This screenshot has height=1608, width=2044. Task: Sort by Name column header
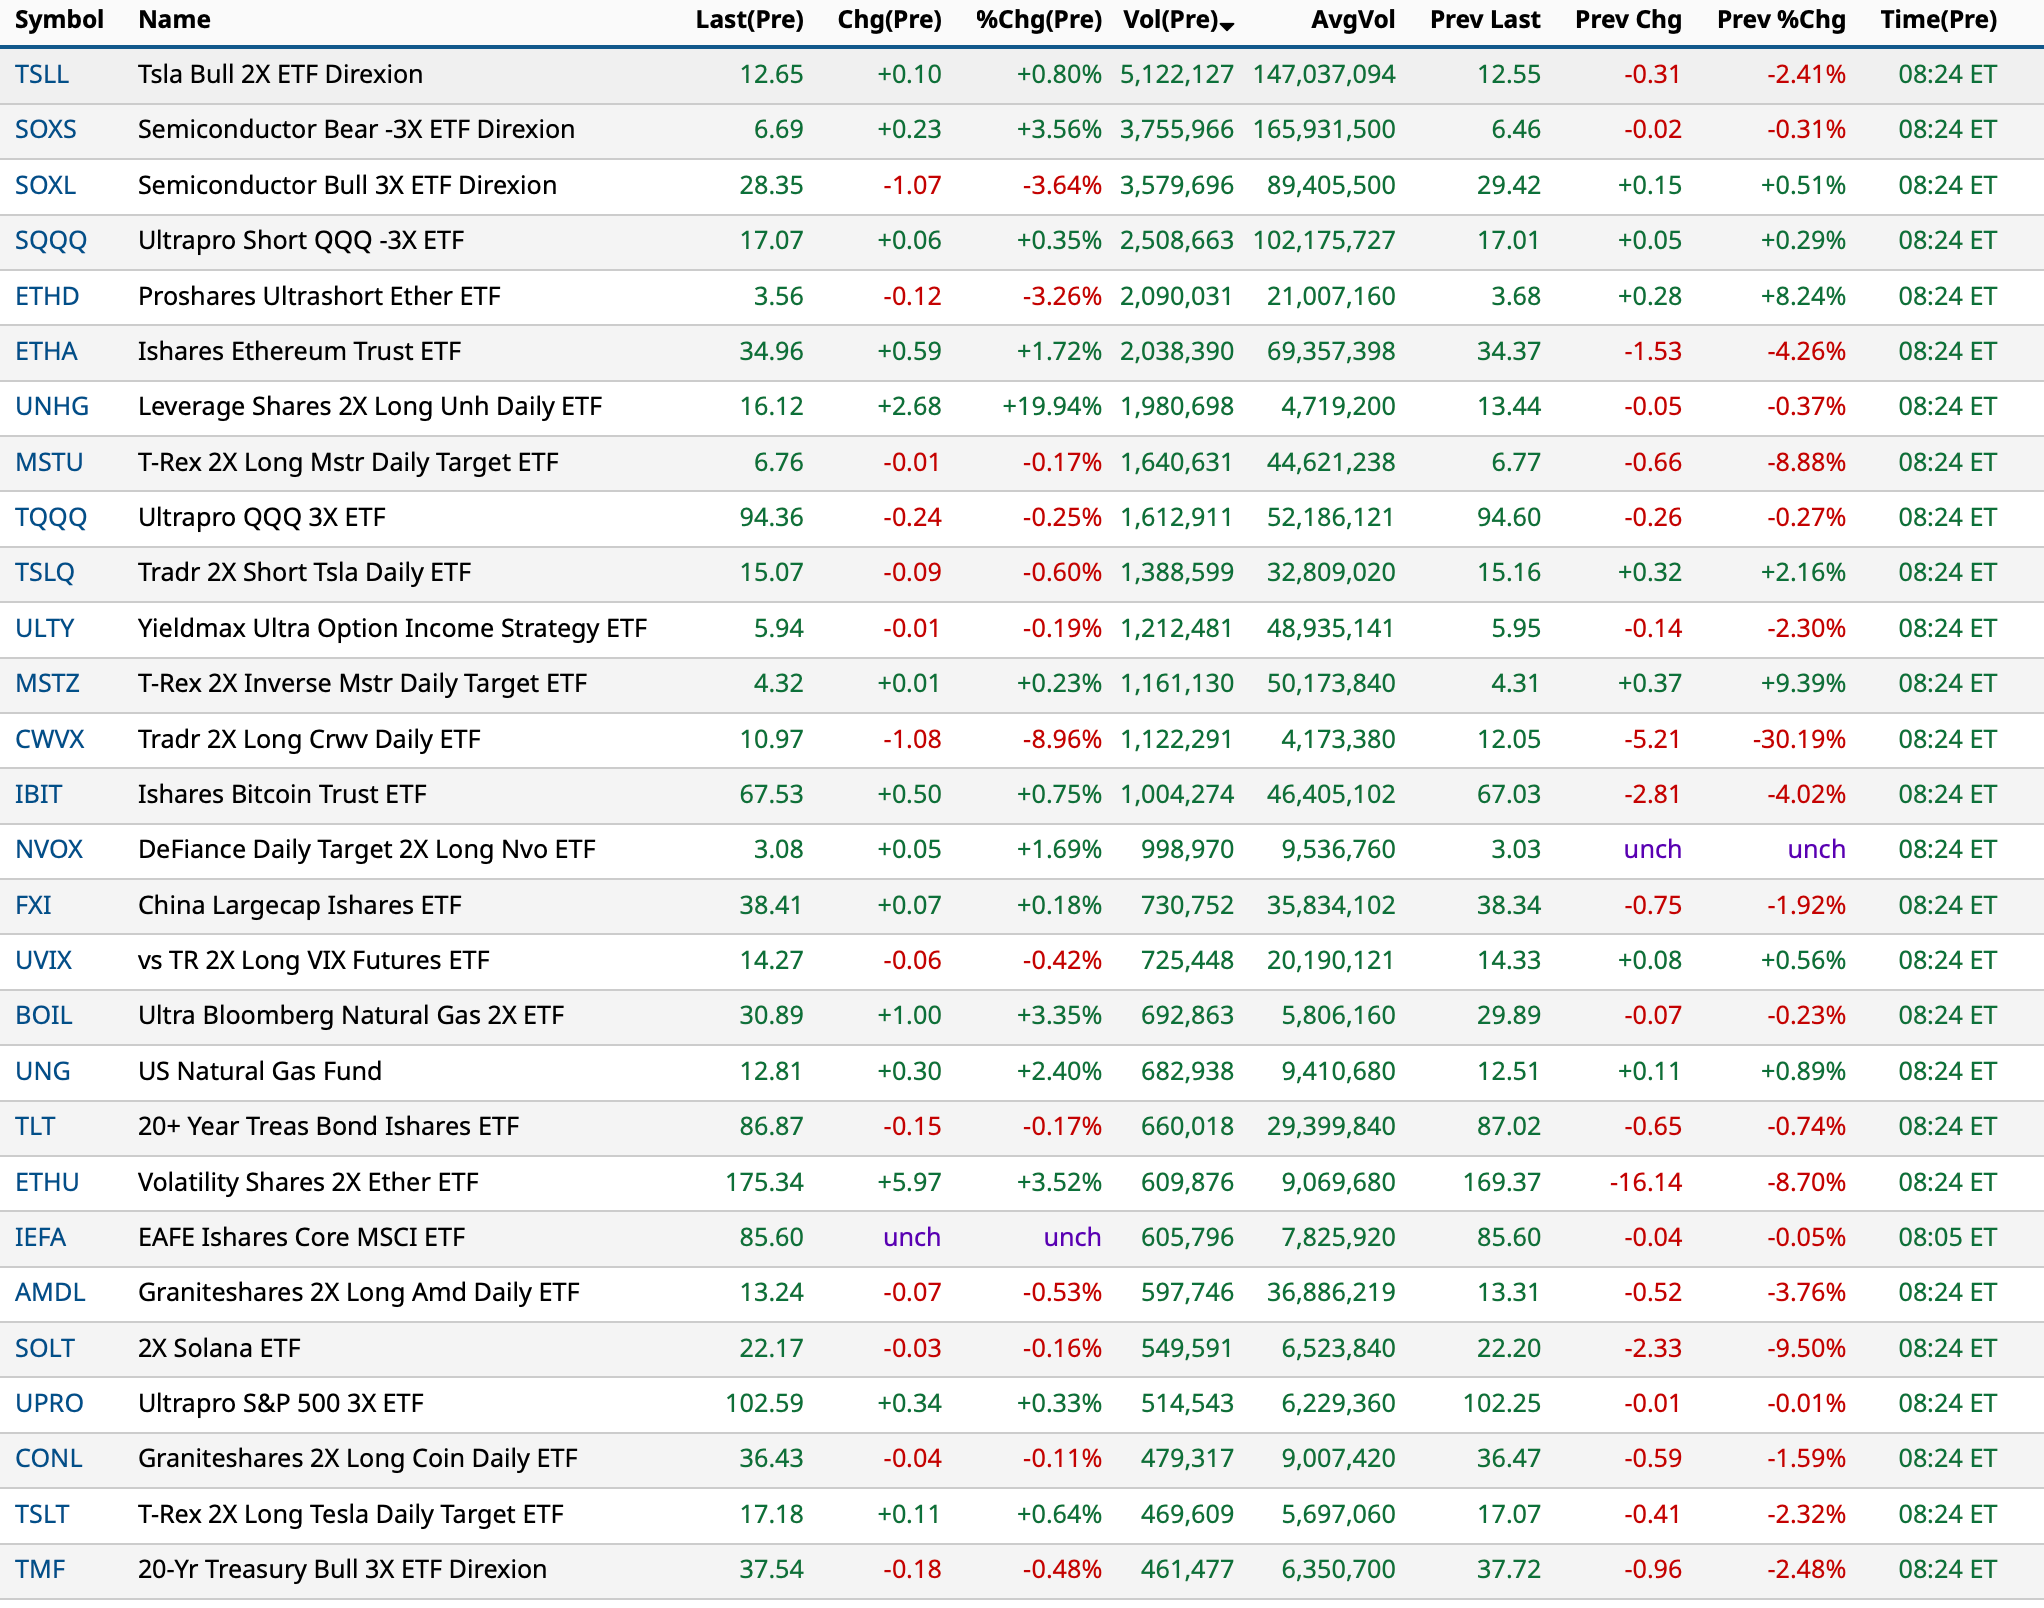pos(174,20)
